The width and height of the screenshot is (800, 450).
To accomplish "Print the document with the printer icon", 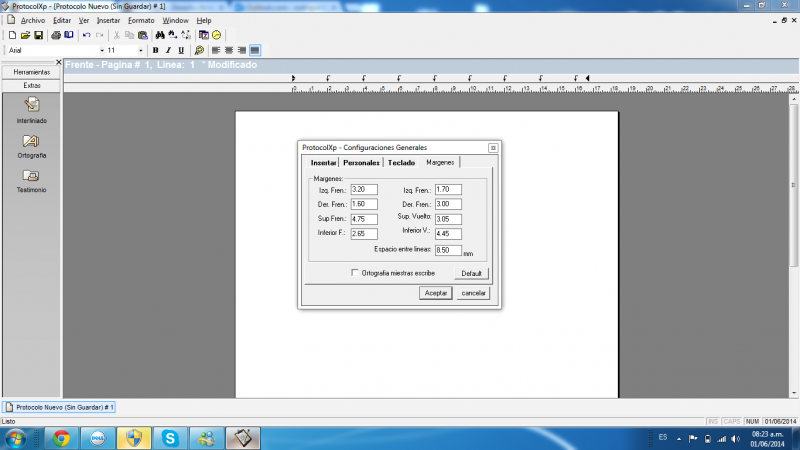I will point(56,35).
